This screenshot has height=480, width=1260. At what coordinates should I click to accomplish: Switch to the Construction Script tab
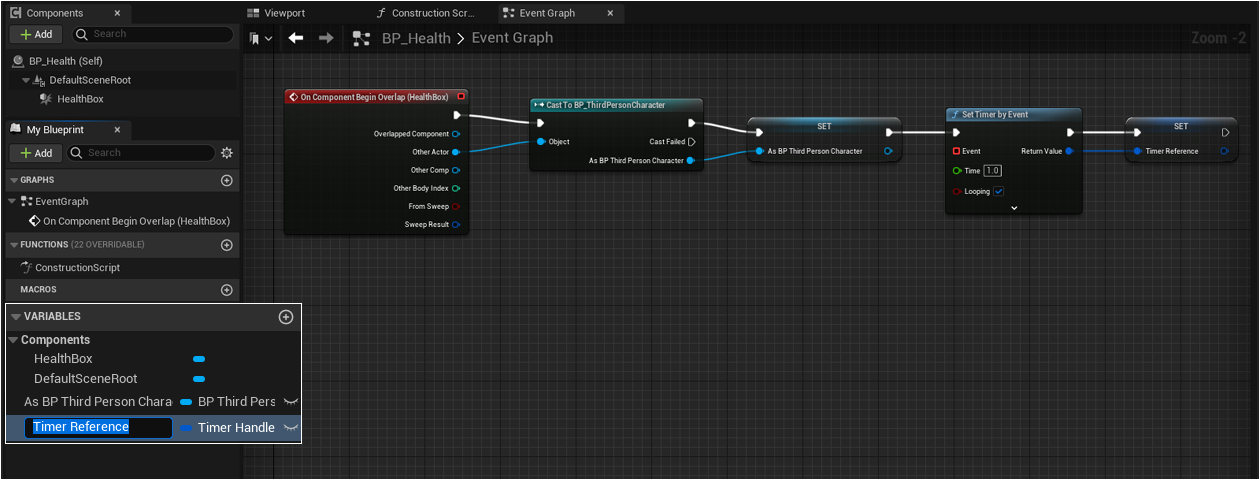click(x=427, y=13)
